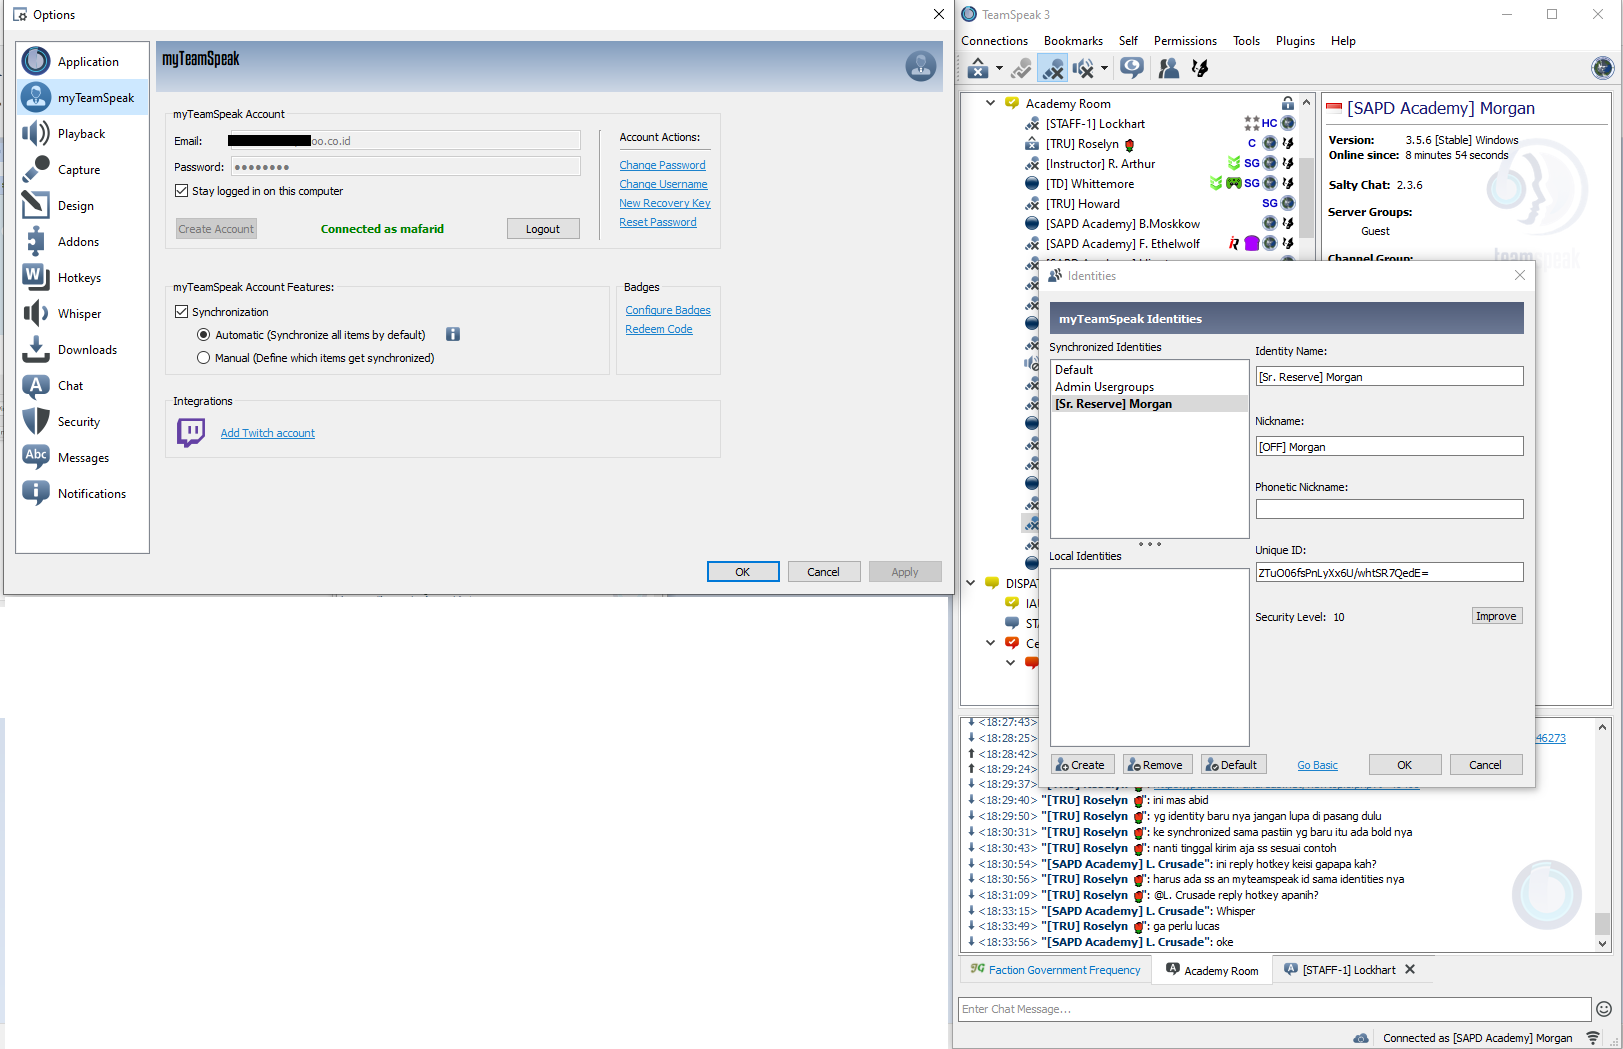1623x1049 pixels.
Task: Collapse the DISPA channel chevron
Action: coord(970,583)
